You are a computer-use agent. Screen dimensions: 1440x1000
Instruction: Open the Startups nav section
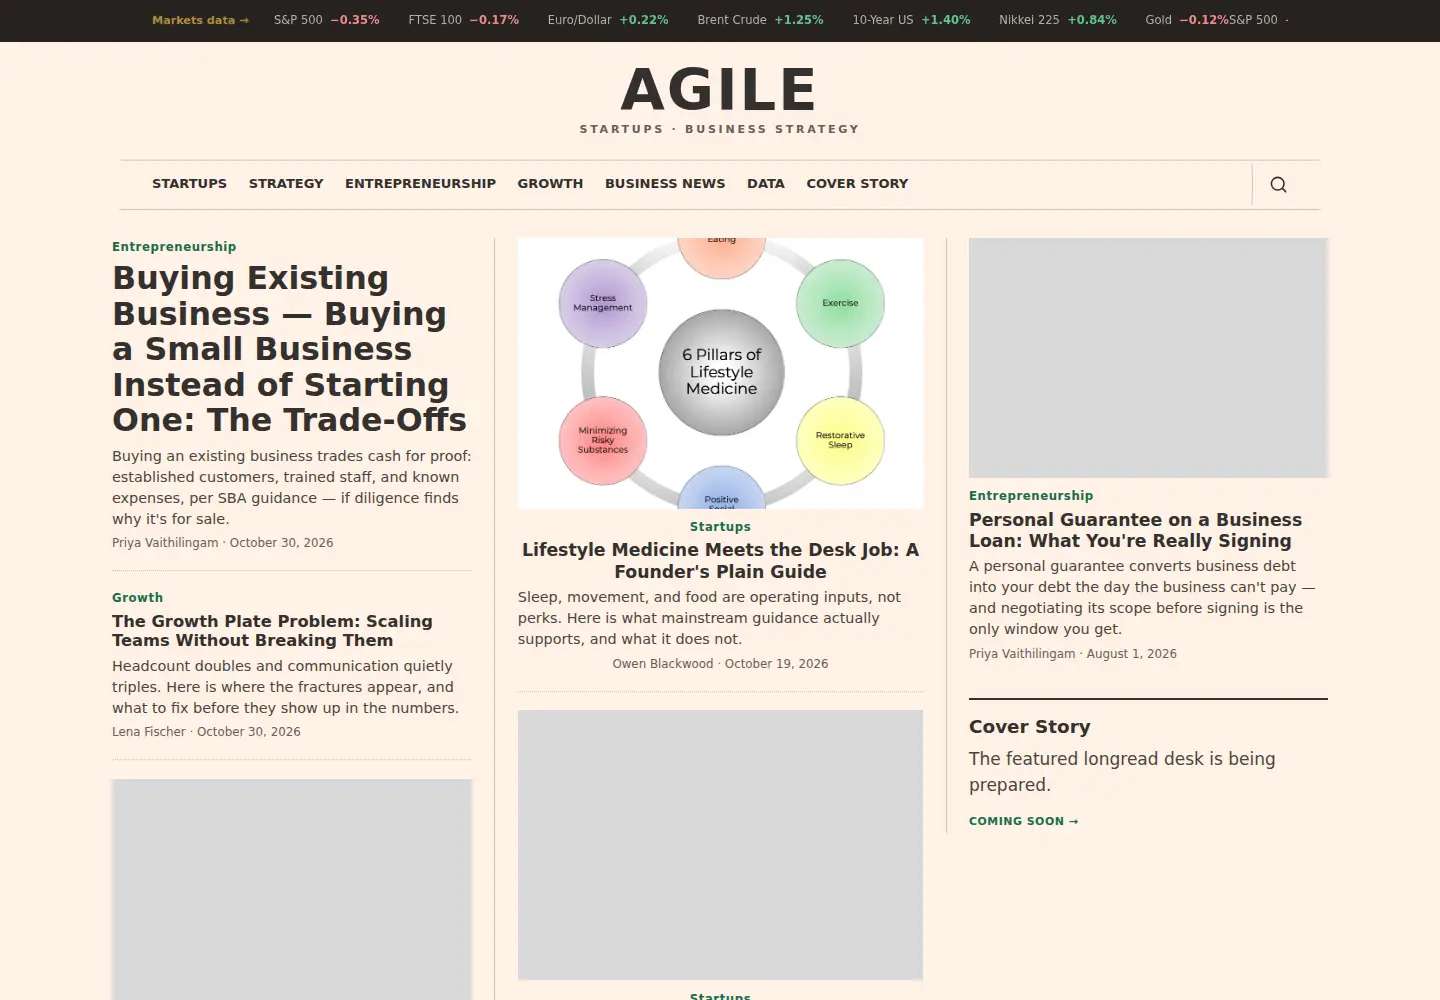189,184
